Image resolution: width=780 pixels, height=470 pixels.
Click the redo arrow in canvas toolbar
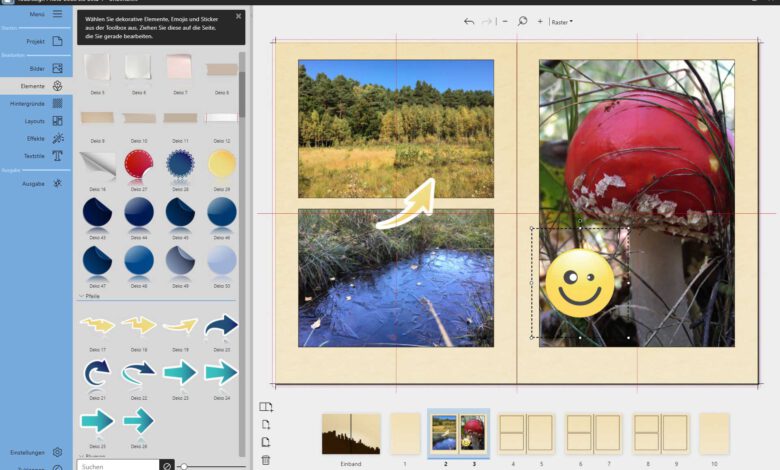click(x=487, y=21)
